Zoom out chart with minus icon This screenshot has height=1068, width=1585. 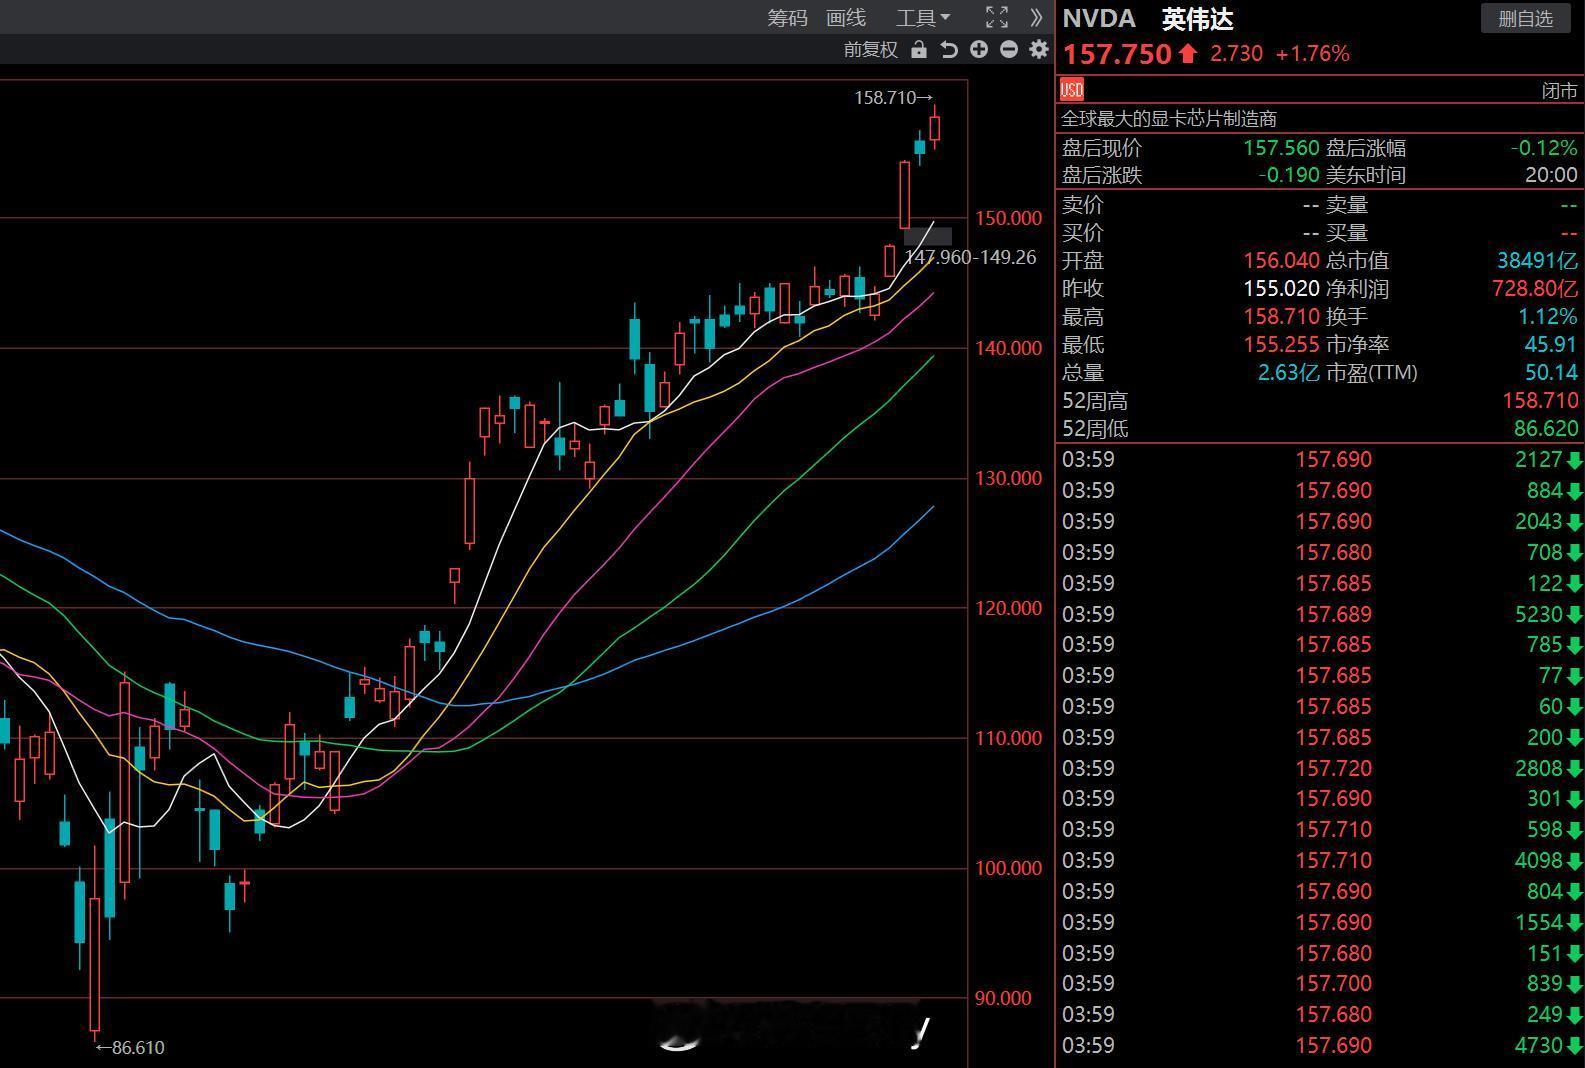click(1009, 49)
